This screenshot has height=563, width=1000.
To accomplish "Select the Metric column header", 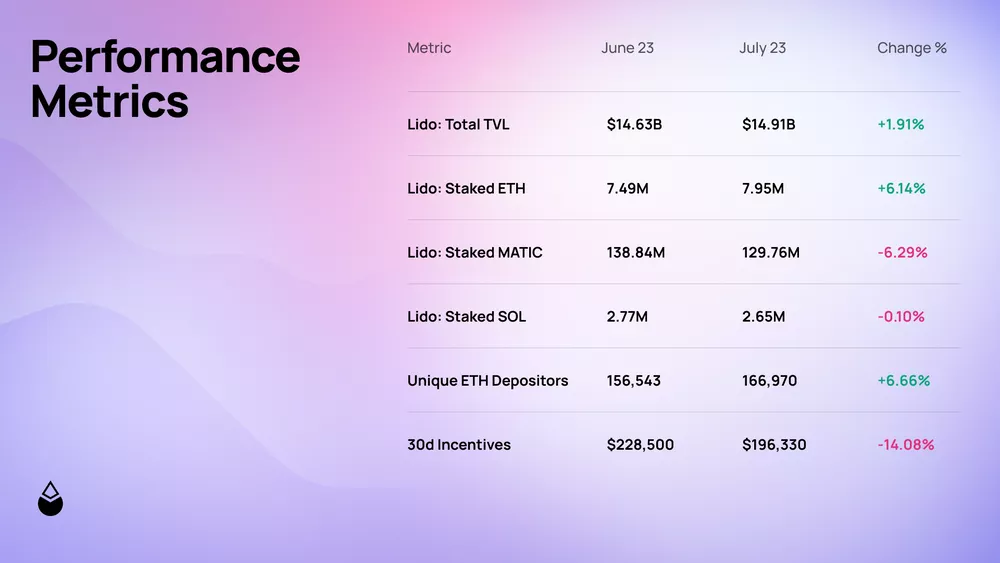I will pyautogui.click(x=429, y=48).
